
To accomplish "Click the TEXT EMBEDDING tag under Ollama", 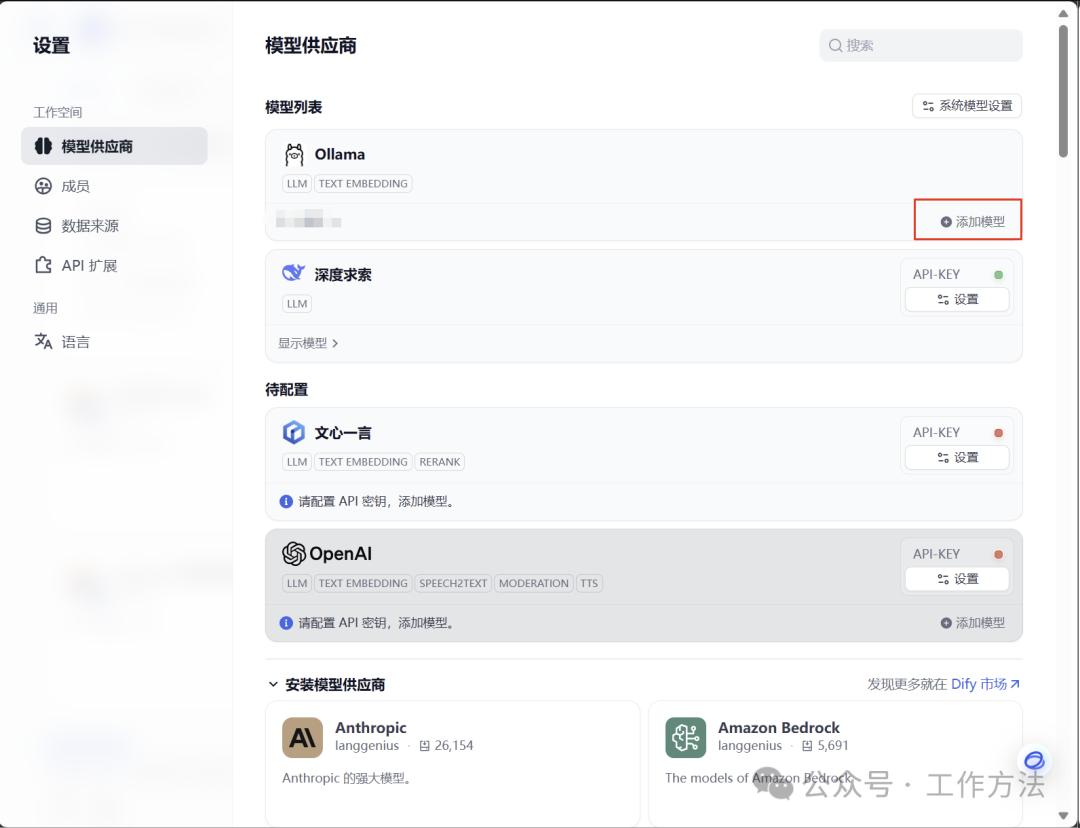I will click(363, 184).
